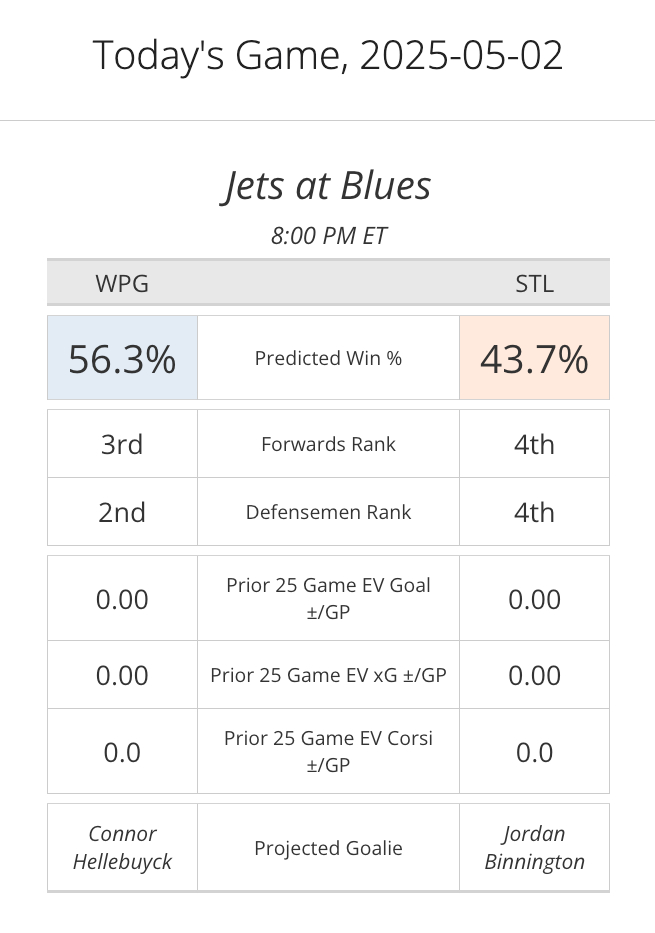655x933 pixels.
Task: Select the Today's Game date heading
Action: (x=327, y=55)
